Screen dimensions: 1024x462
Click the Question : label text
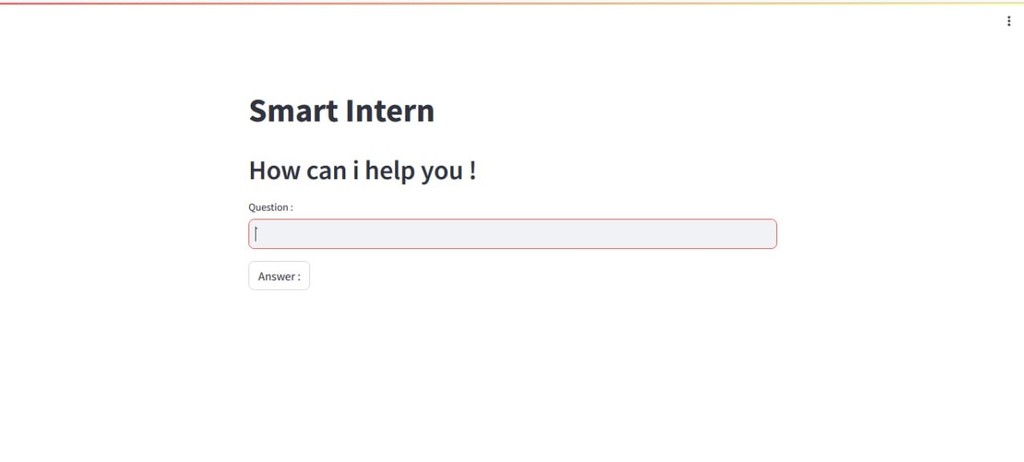270,207
